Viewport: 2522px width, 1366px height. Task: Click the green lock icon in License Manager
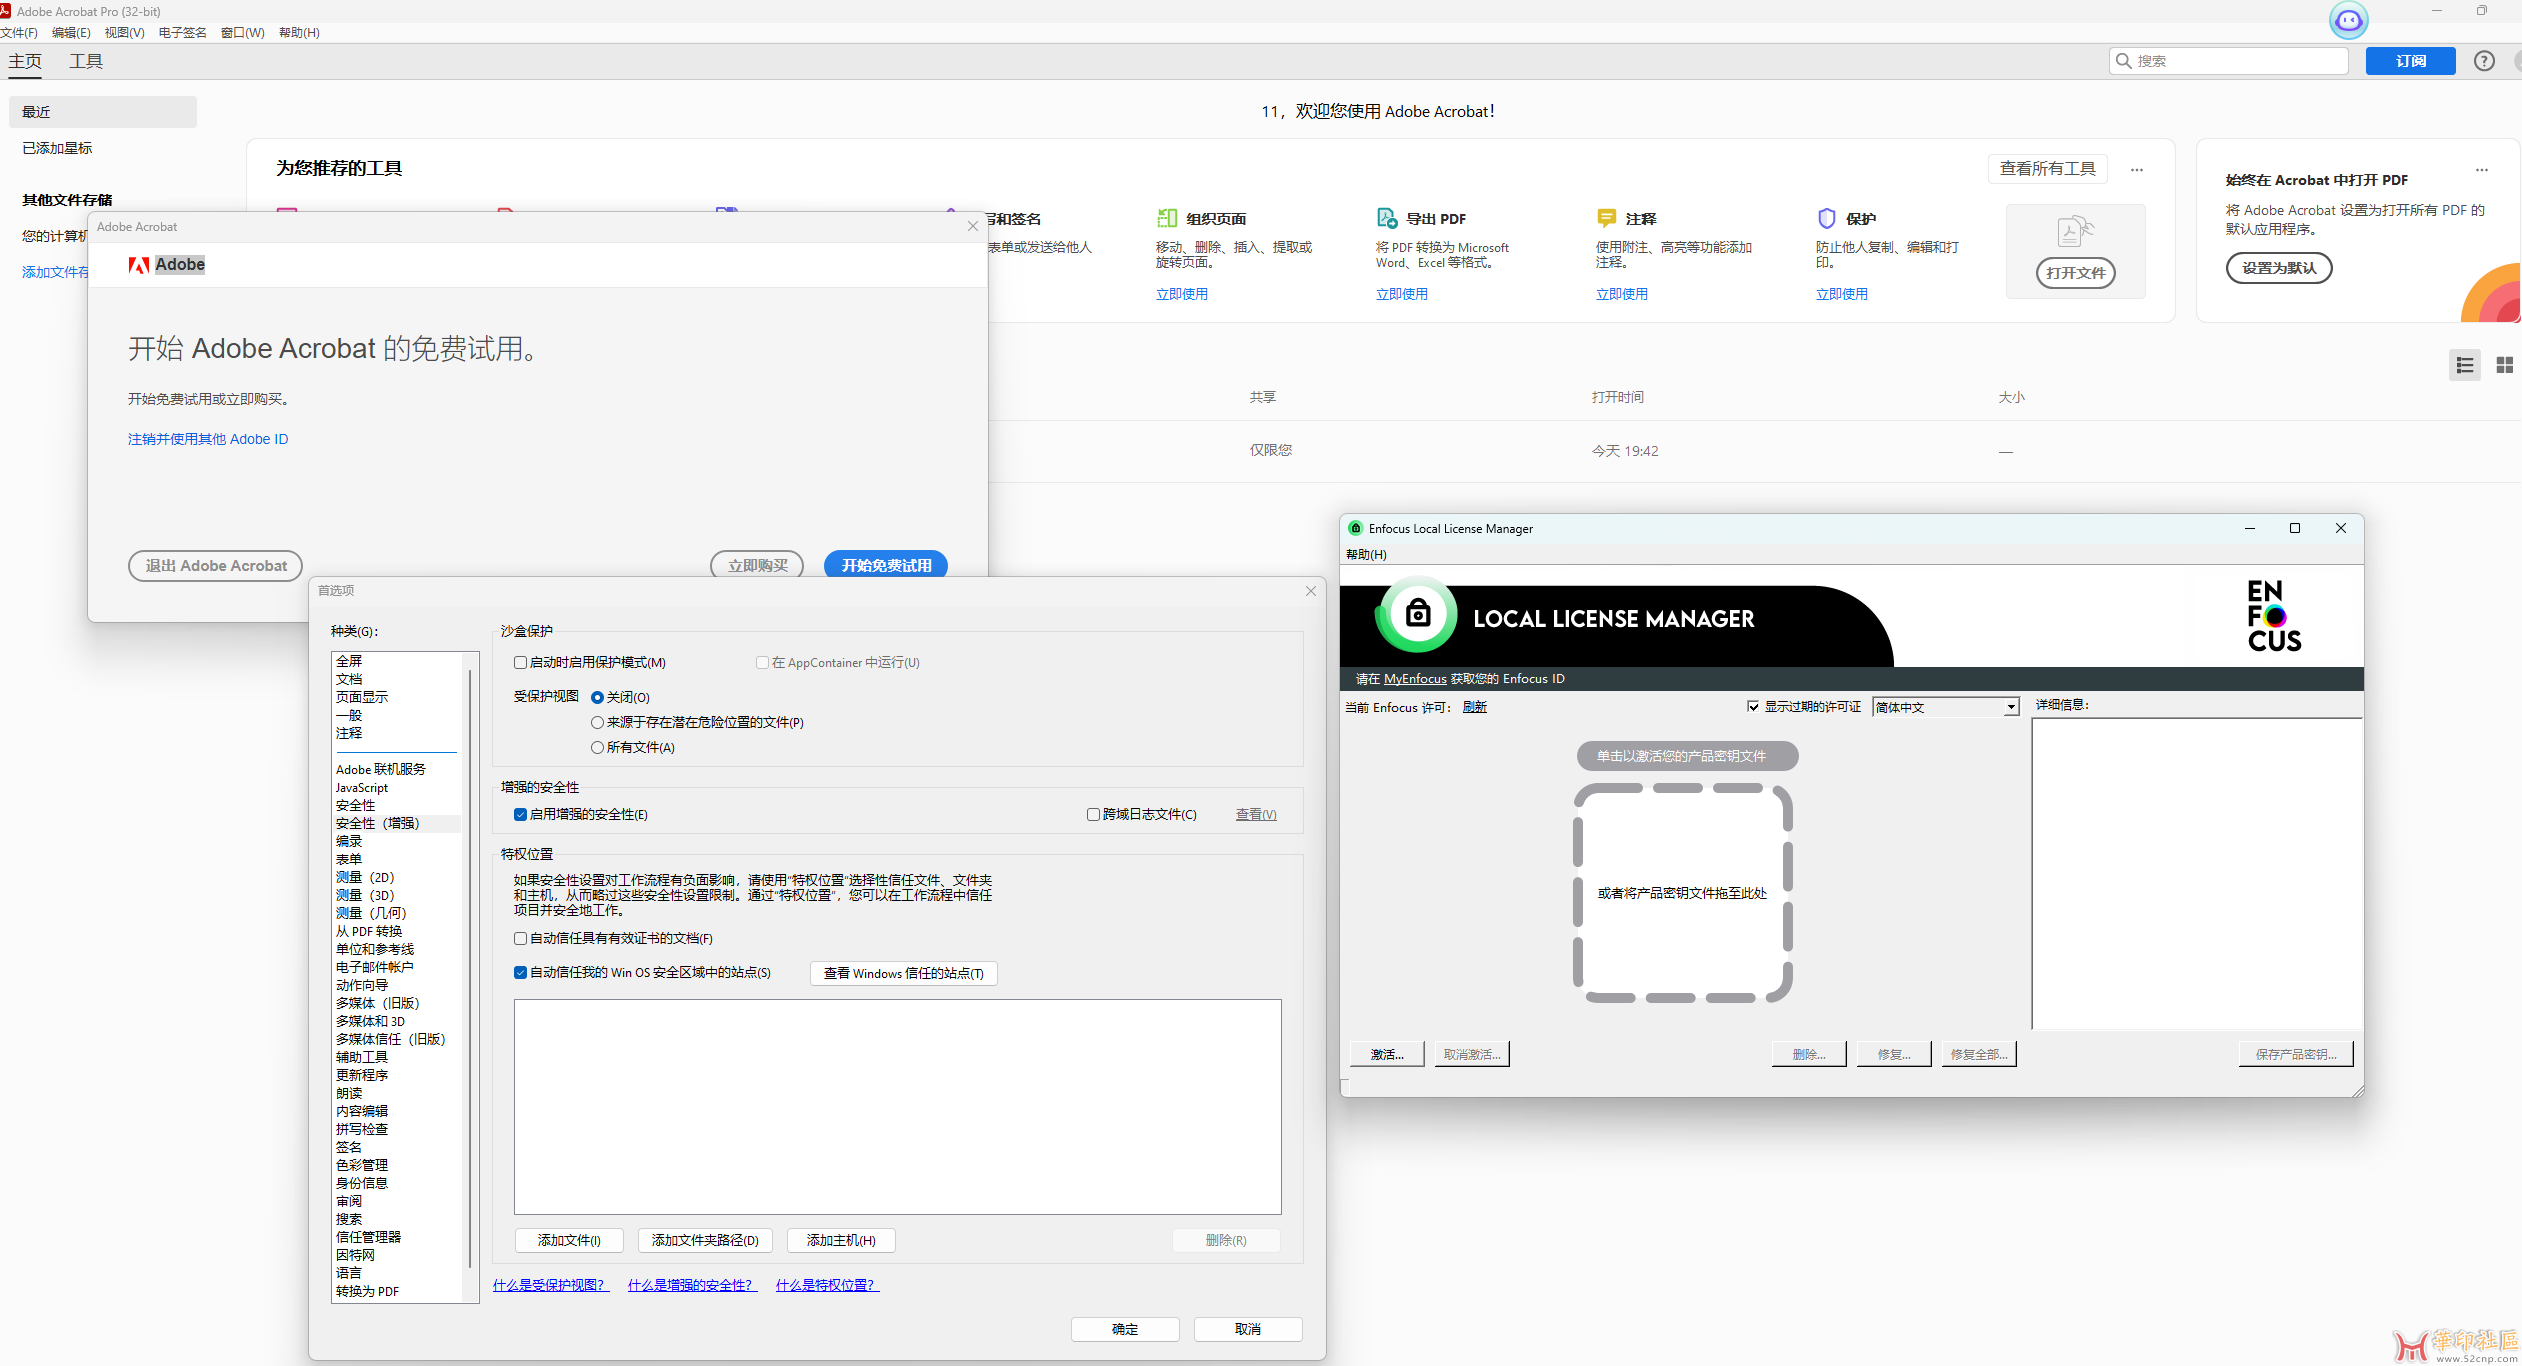[x=1417, y=614]
